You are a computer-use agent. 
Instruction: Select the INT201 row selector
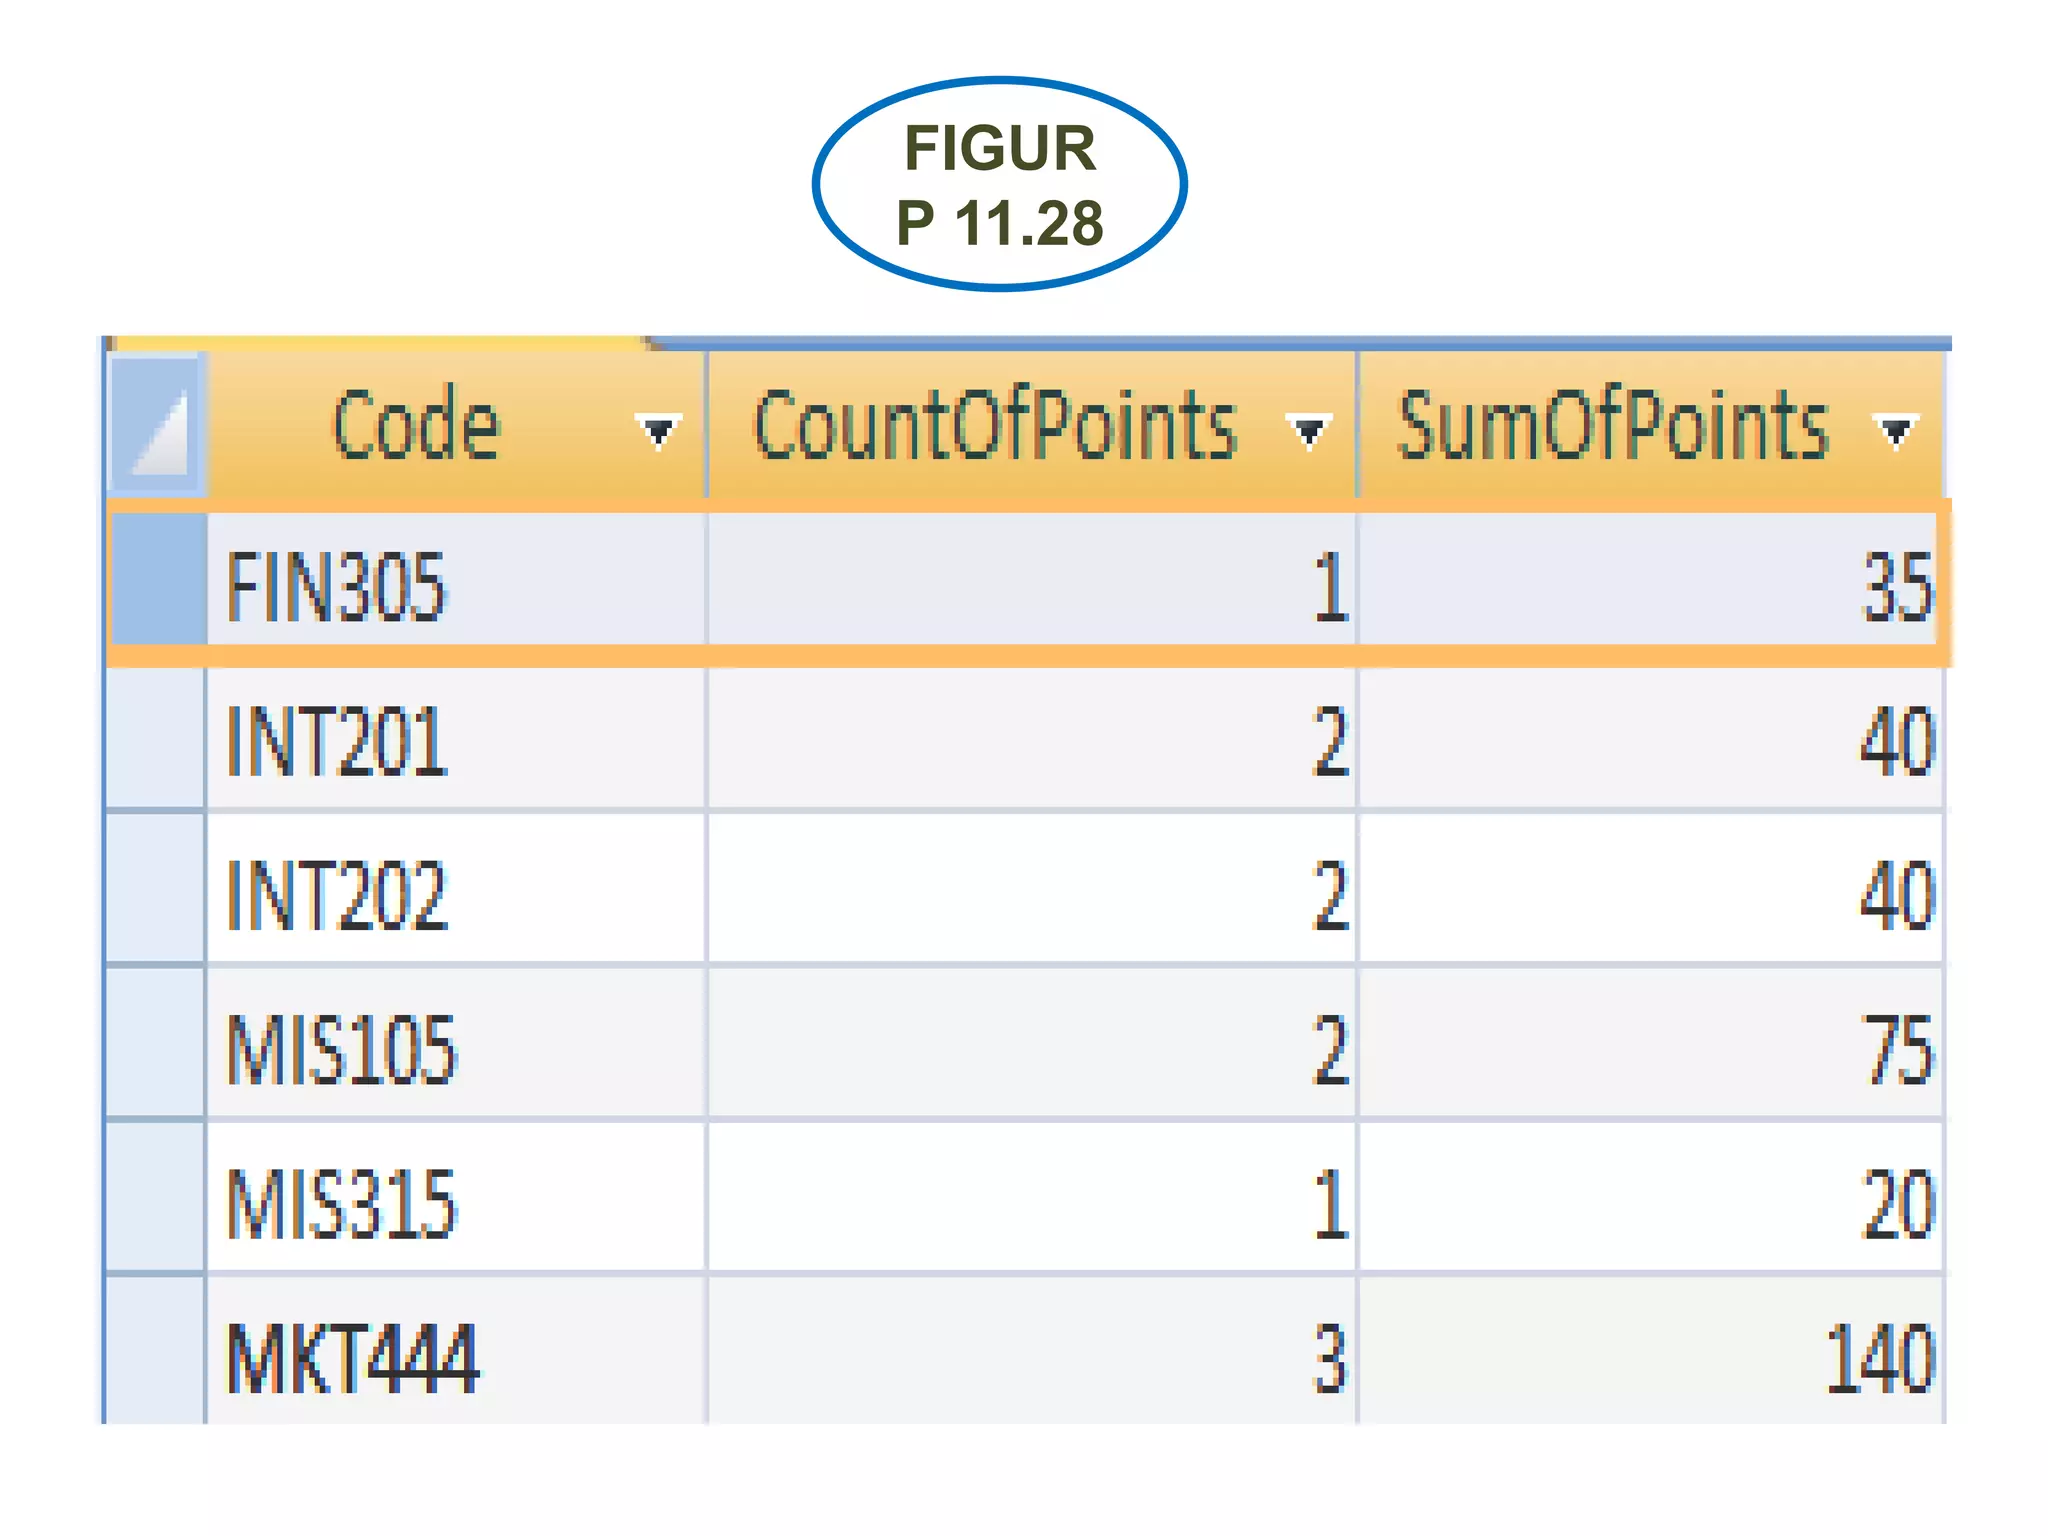[x=157, y=740]
